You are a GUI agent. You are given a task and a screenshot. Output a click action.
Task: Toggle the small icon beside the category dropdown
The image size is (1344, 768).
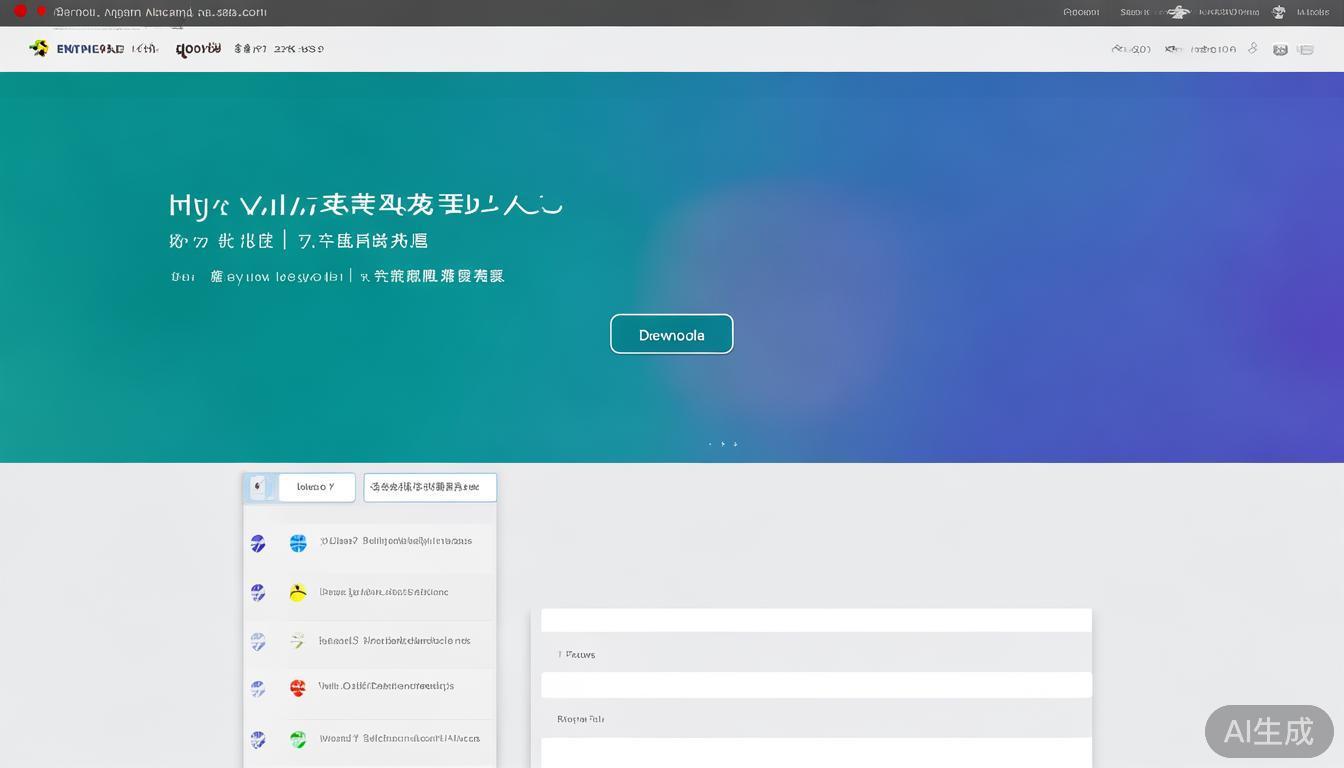pos(258,487)
